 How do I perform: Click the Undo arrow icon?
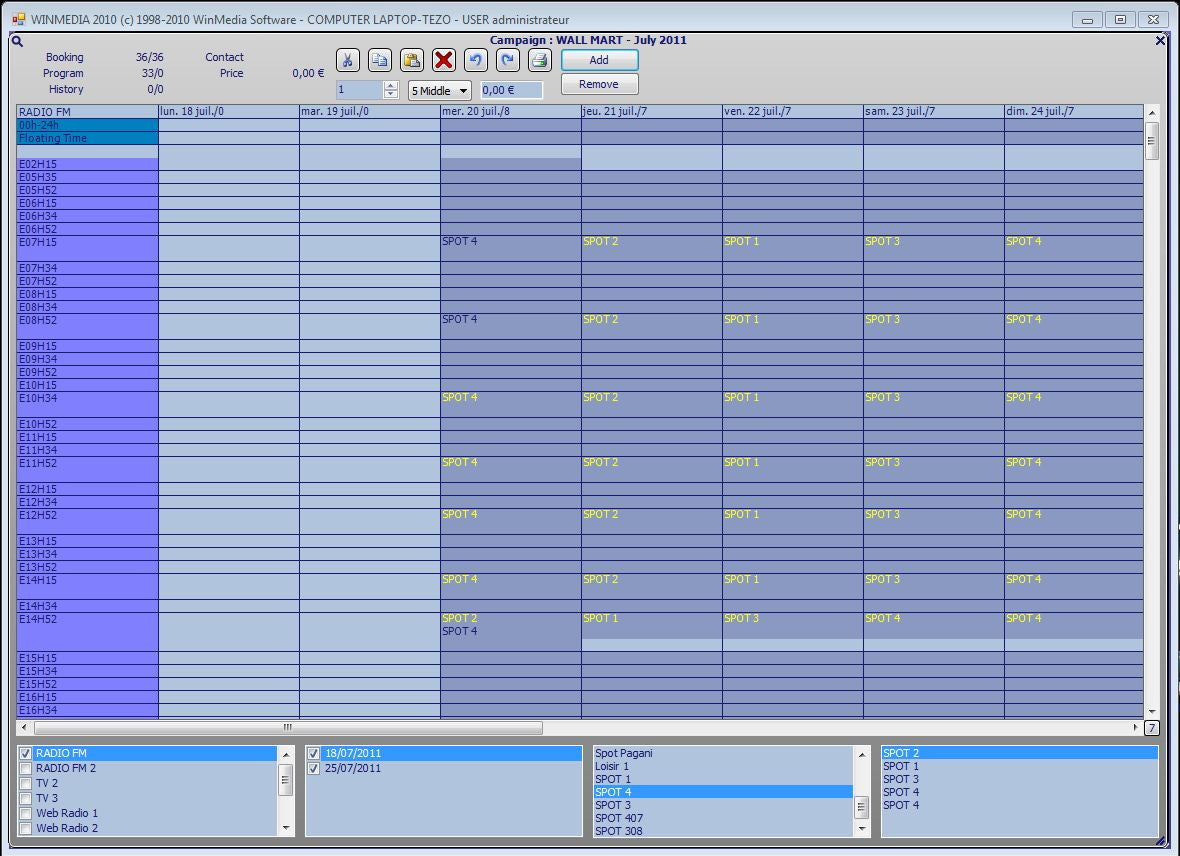[476, 60]
